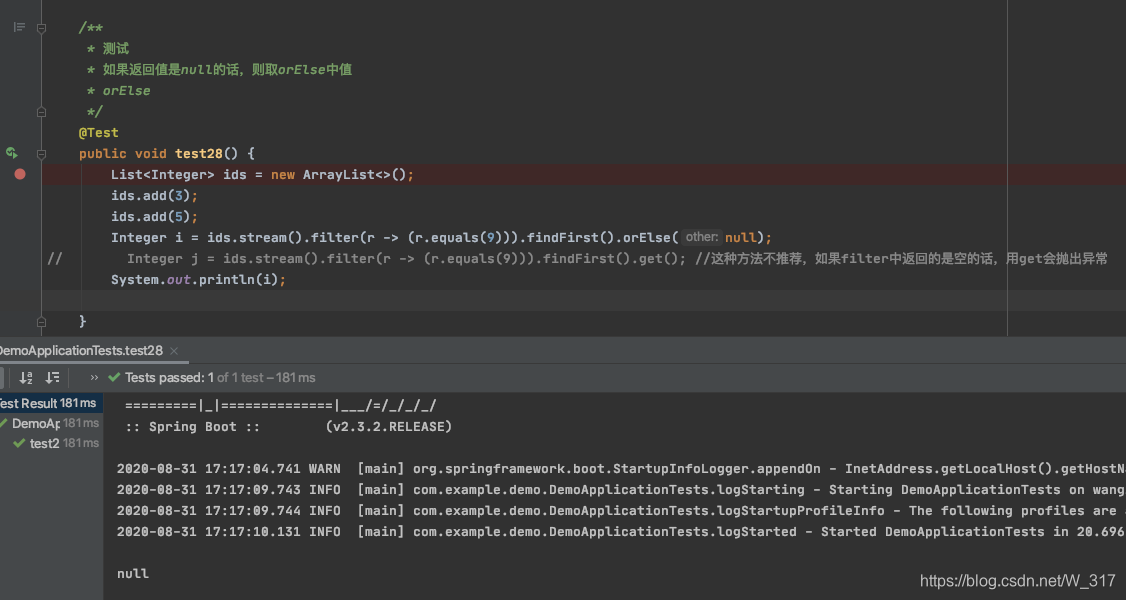Fold the test28 method at its declaration
The height and width of the screenshot is (600, 1126).
click(41, 154)
